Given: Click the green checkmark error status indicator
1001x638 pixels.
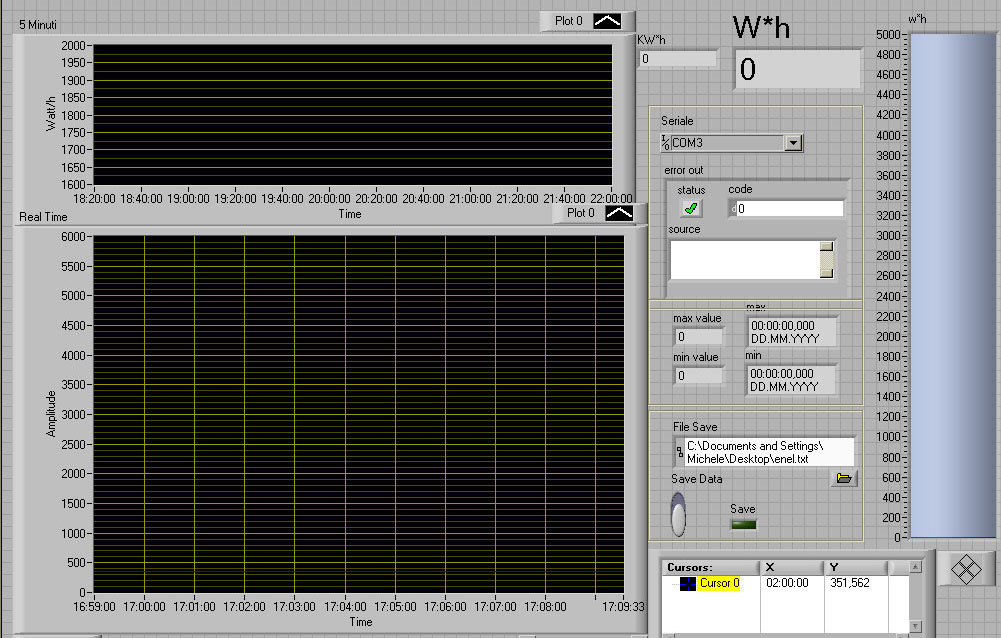Looking at the screenshot, I should click(690, 208).
